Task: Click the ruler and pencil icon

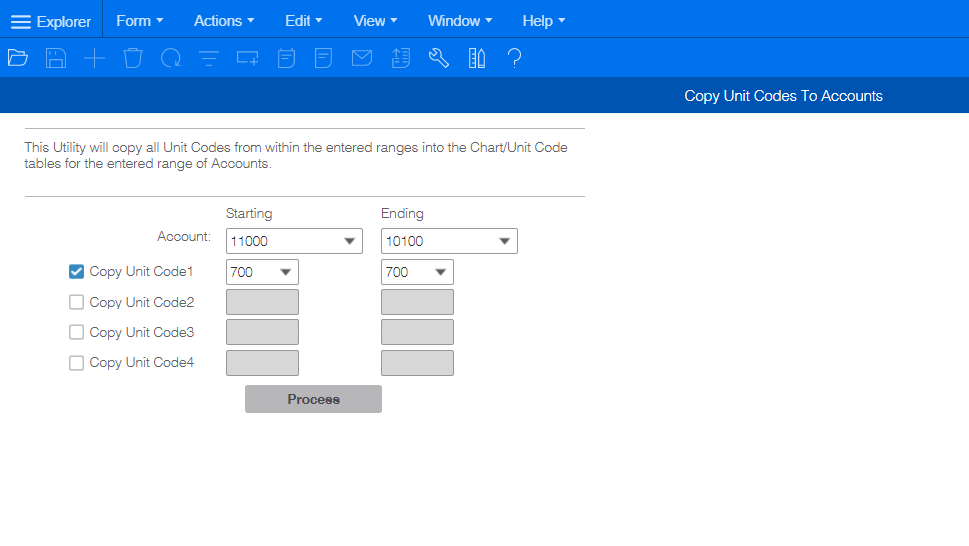Action: pyautogui.click(x=477, y=59)
